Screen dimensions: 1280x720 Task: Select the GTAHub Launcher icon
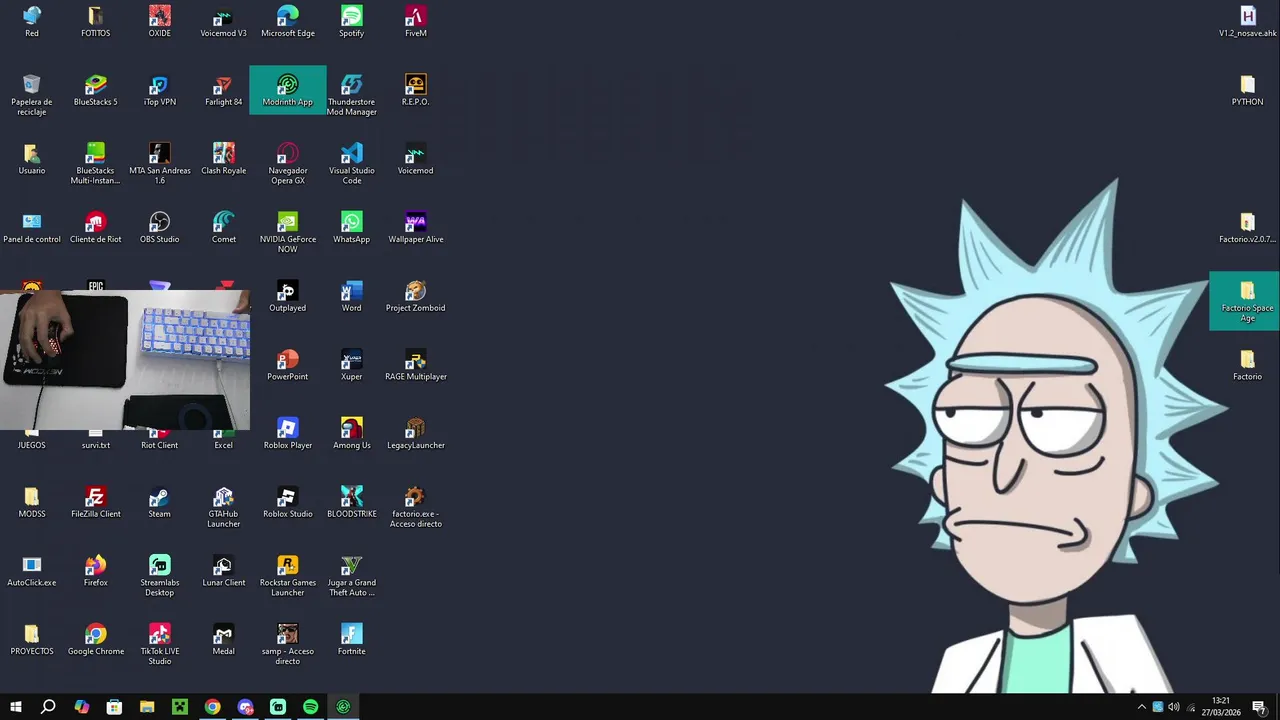(x=223, y=508)
